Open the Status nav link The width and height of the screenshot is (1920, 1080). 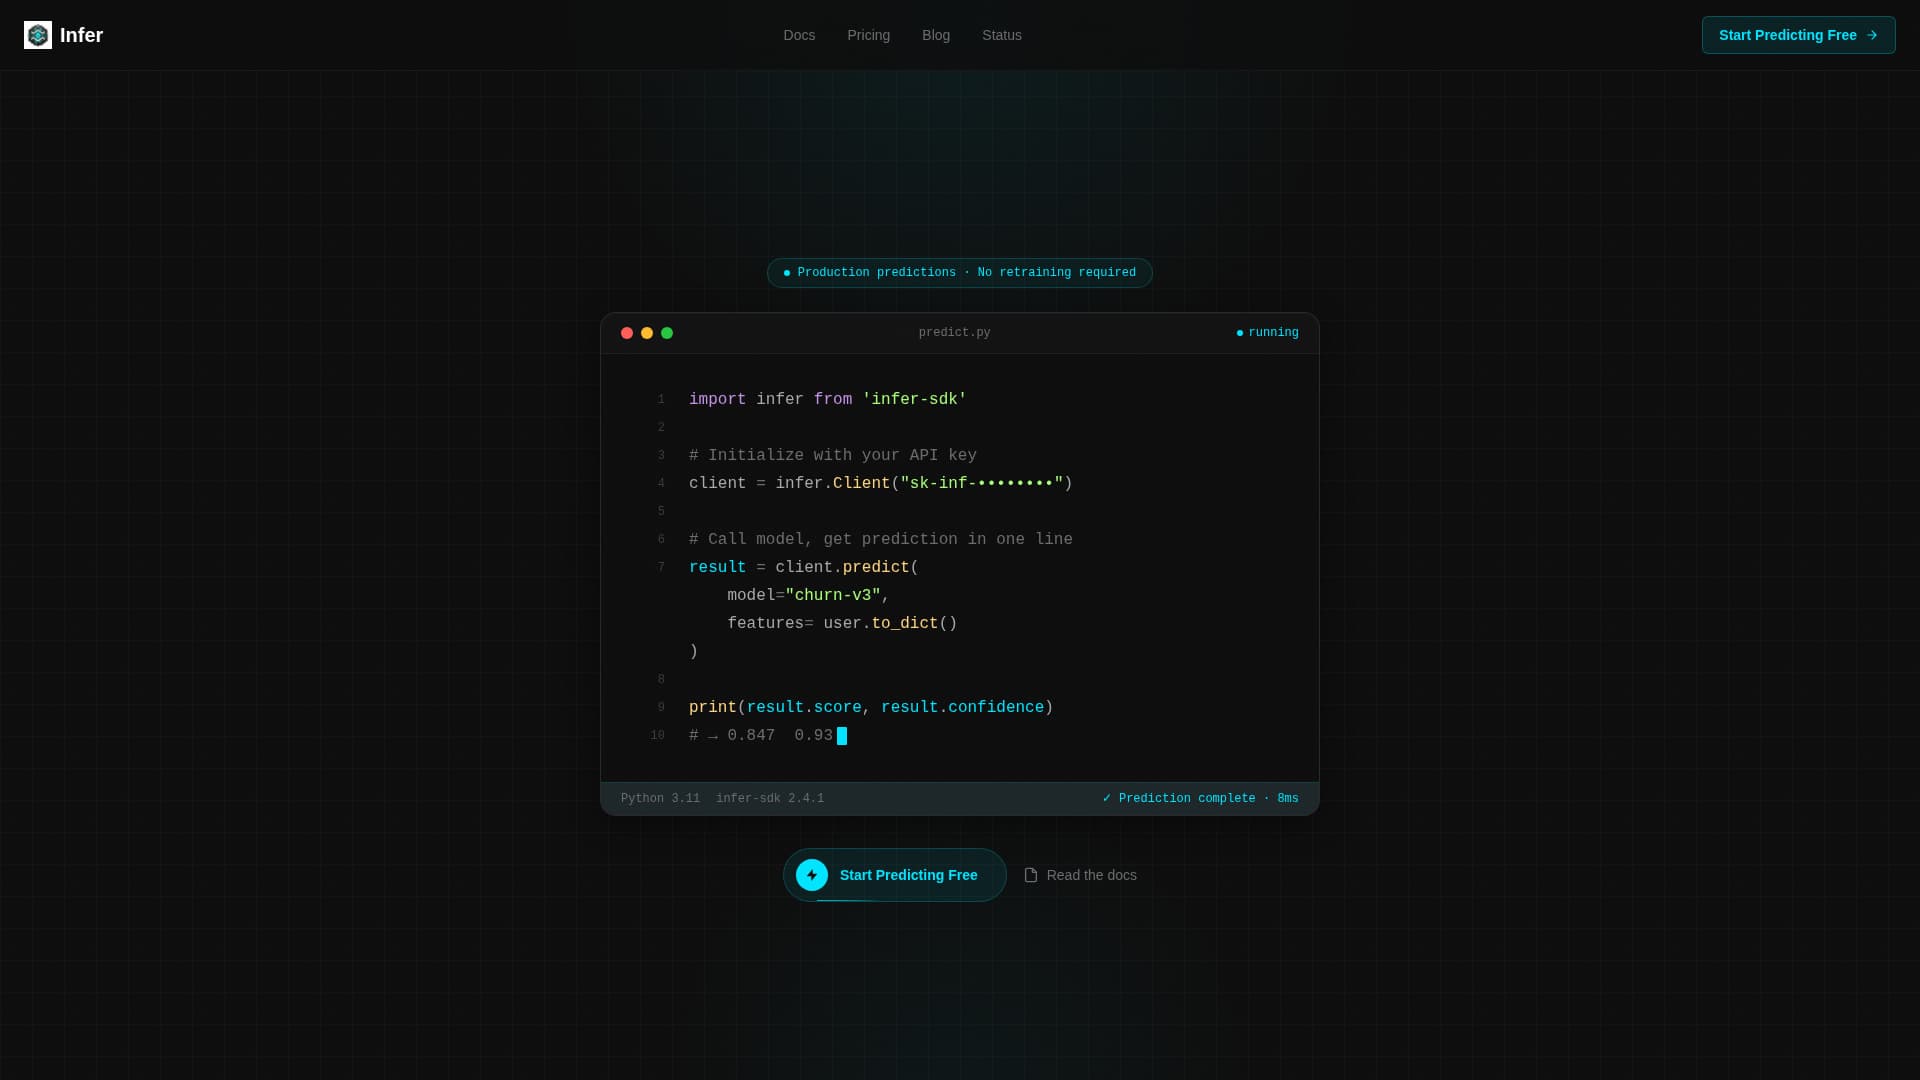1002,35
